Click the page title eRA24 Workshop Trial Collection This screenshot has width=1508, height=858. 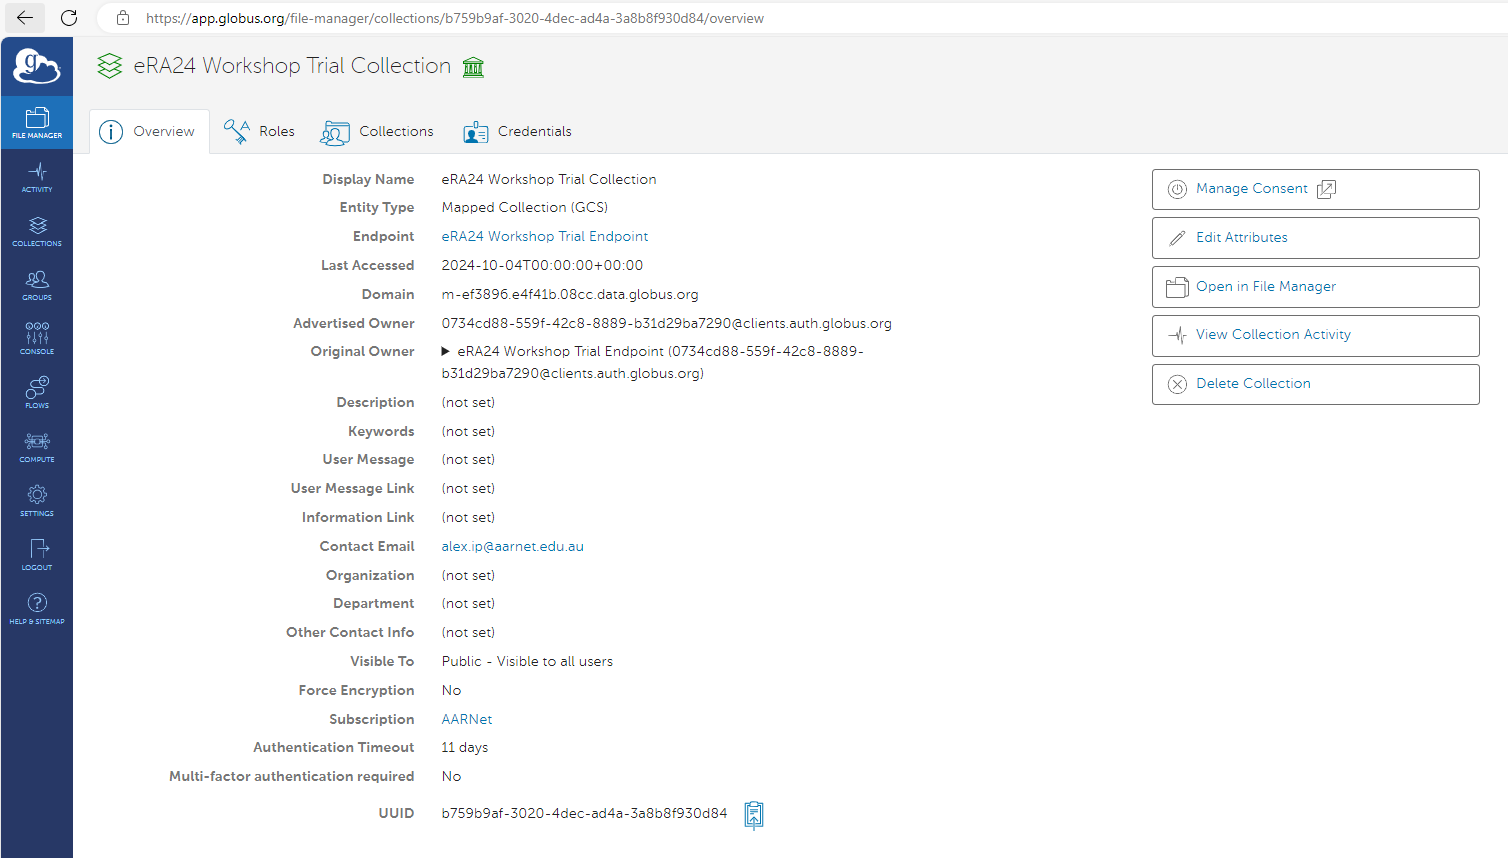(x=292, y=66)
